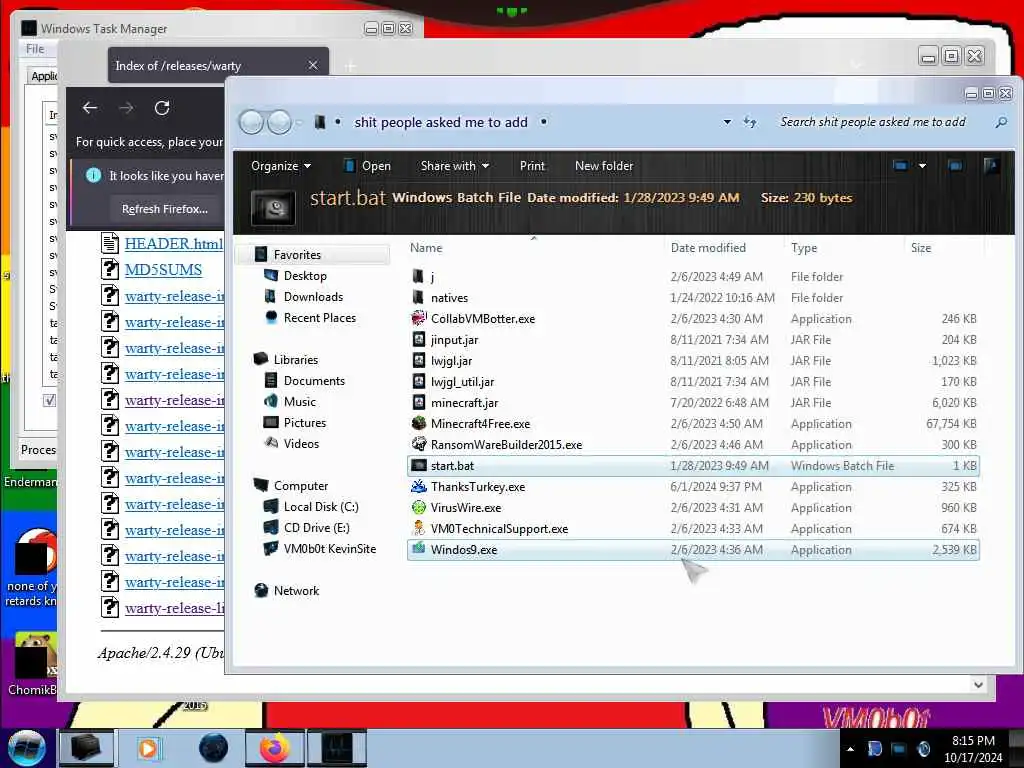The image size is (1024, 768).
Task: Click New folder in the toolbar
Action: [604, 166]
